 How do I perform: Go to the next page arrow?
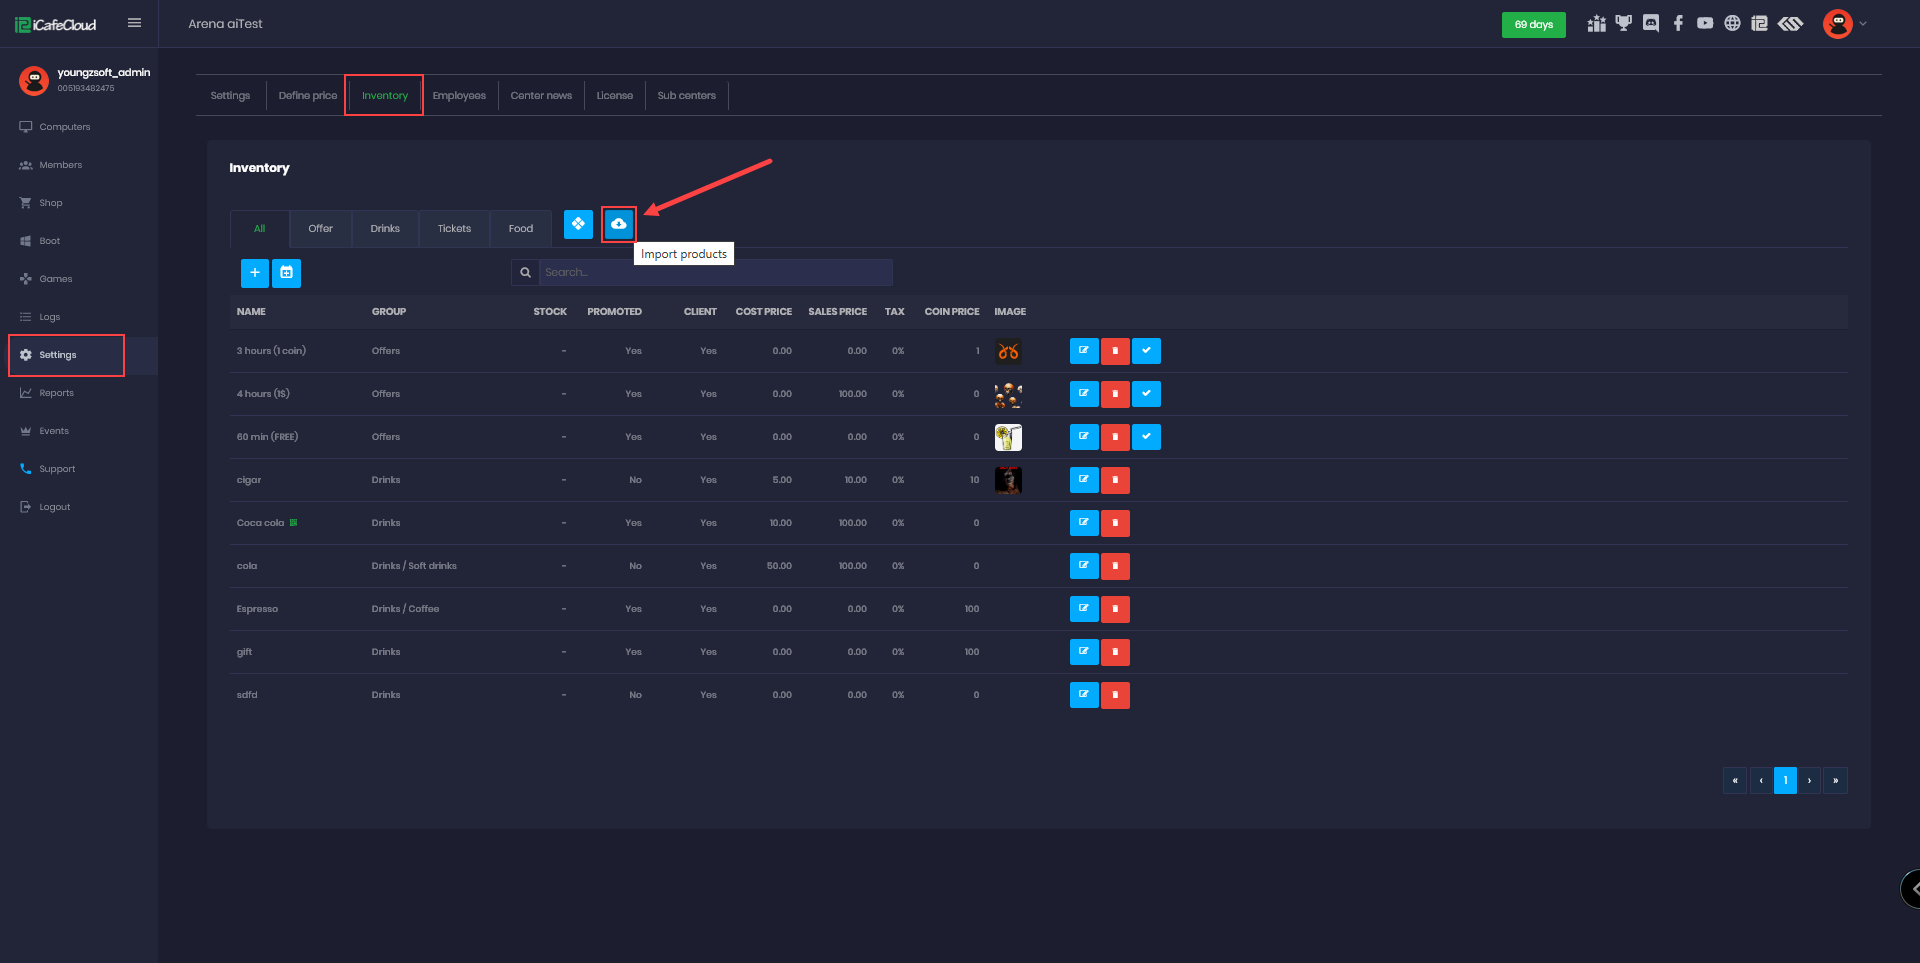[x=1810, y=781]
